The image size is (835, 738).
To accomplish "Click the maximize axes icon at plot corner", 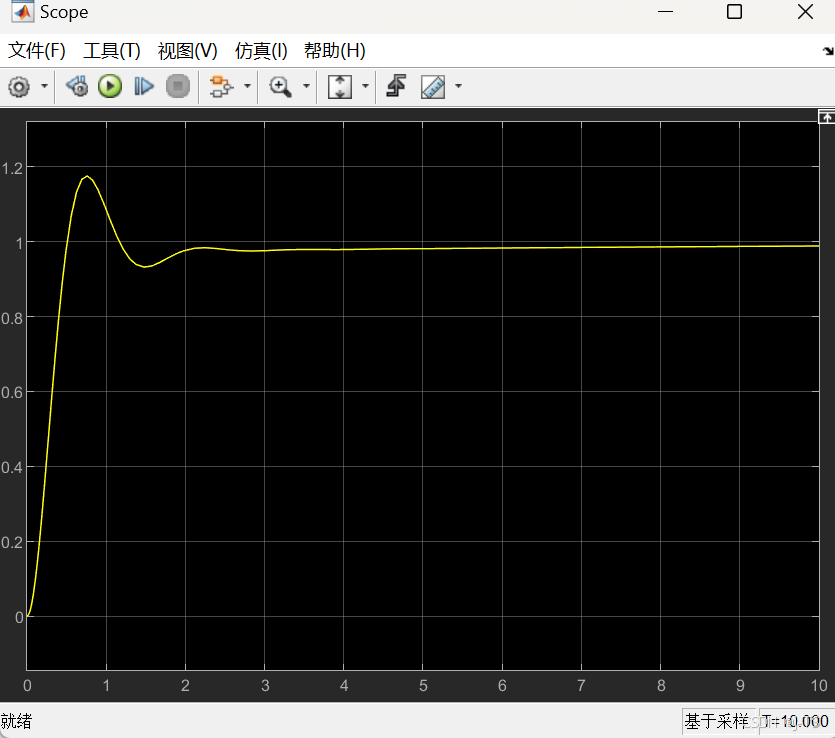I will click(826, 117).
